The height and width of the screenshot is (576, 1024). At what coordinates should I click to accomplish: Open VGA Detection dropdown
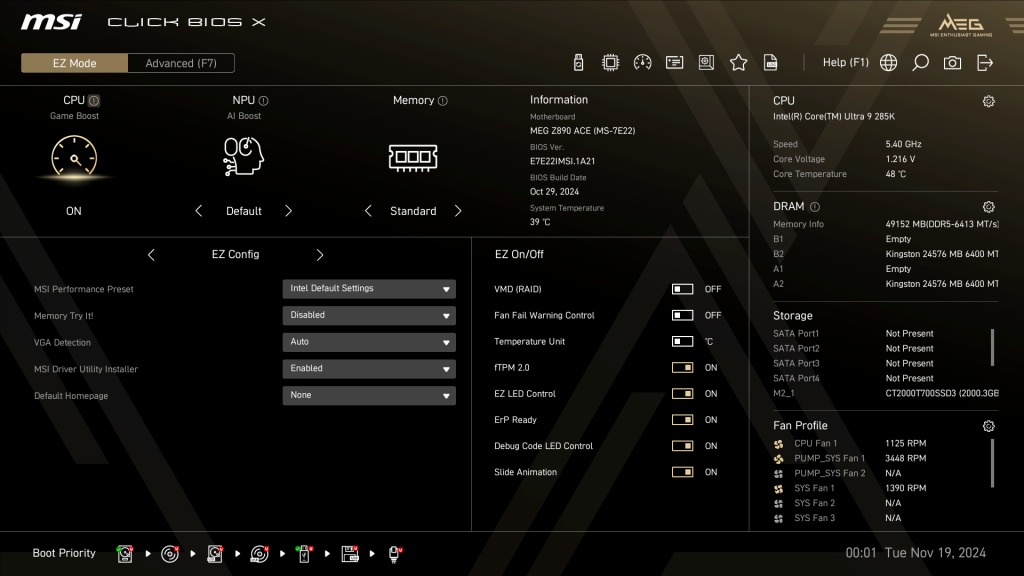tap(369, 342)
